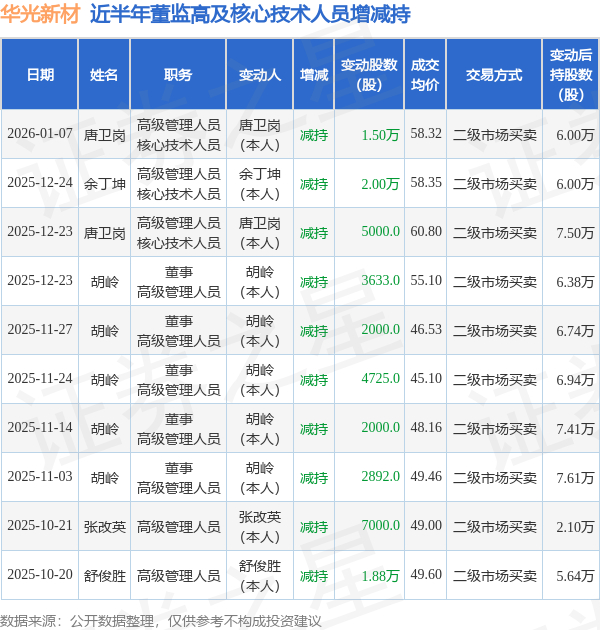Click the 日期 column header
This screenshot has width=600, height=630.
pos(40,75)
